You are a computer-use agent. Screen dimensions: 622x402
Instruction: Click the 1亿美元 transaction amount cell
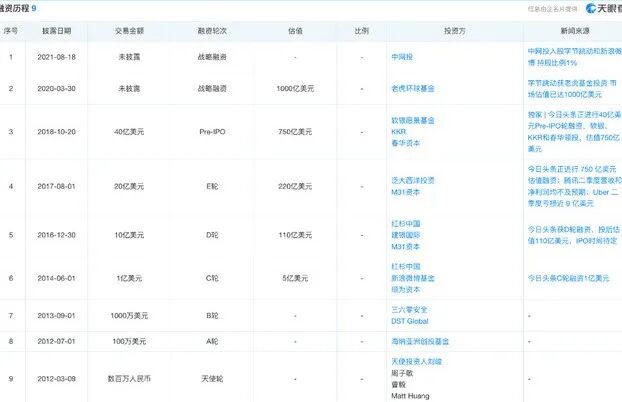pyautogui.click(x=129, y=278)
